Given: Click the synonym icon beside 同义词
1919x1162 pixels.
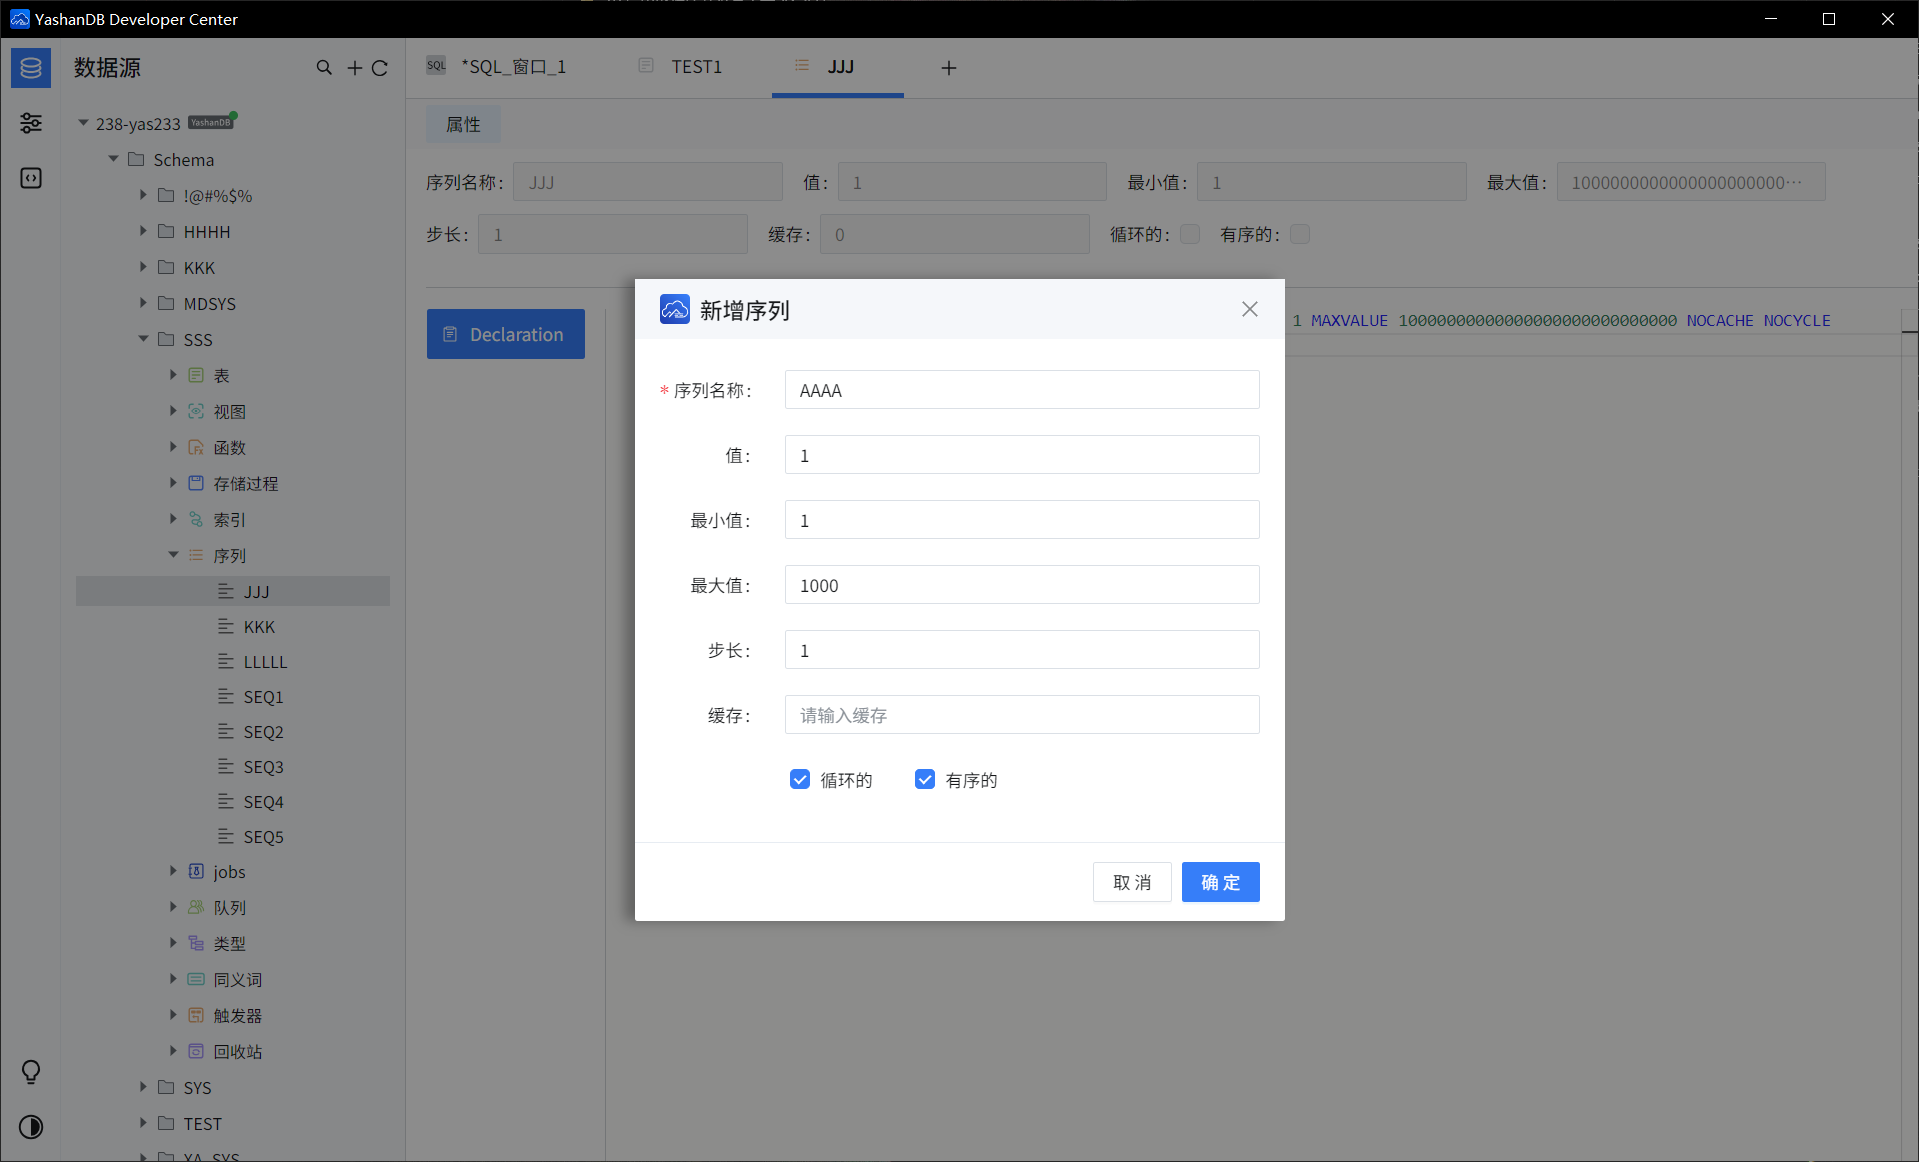Looking at the screenshot, I should 196,979.
